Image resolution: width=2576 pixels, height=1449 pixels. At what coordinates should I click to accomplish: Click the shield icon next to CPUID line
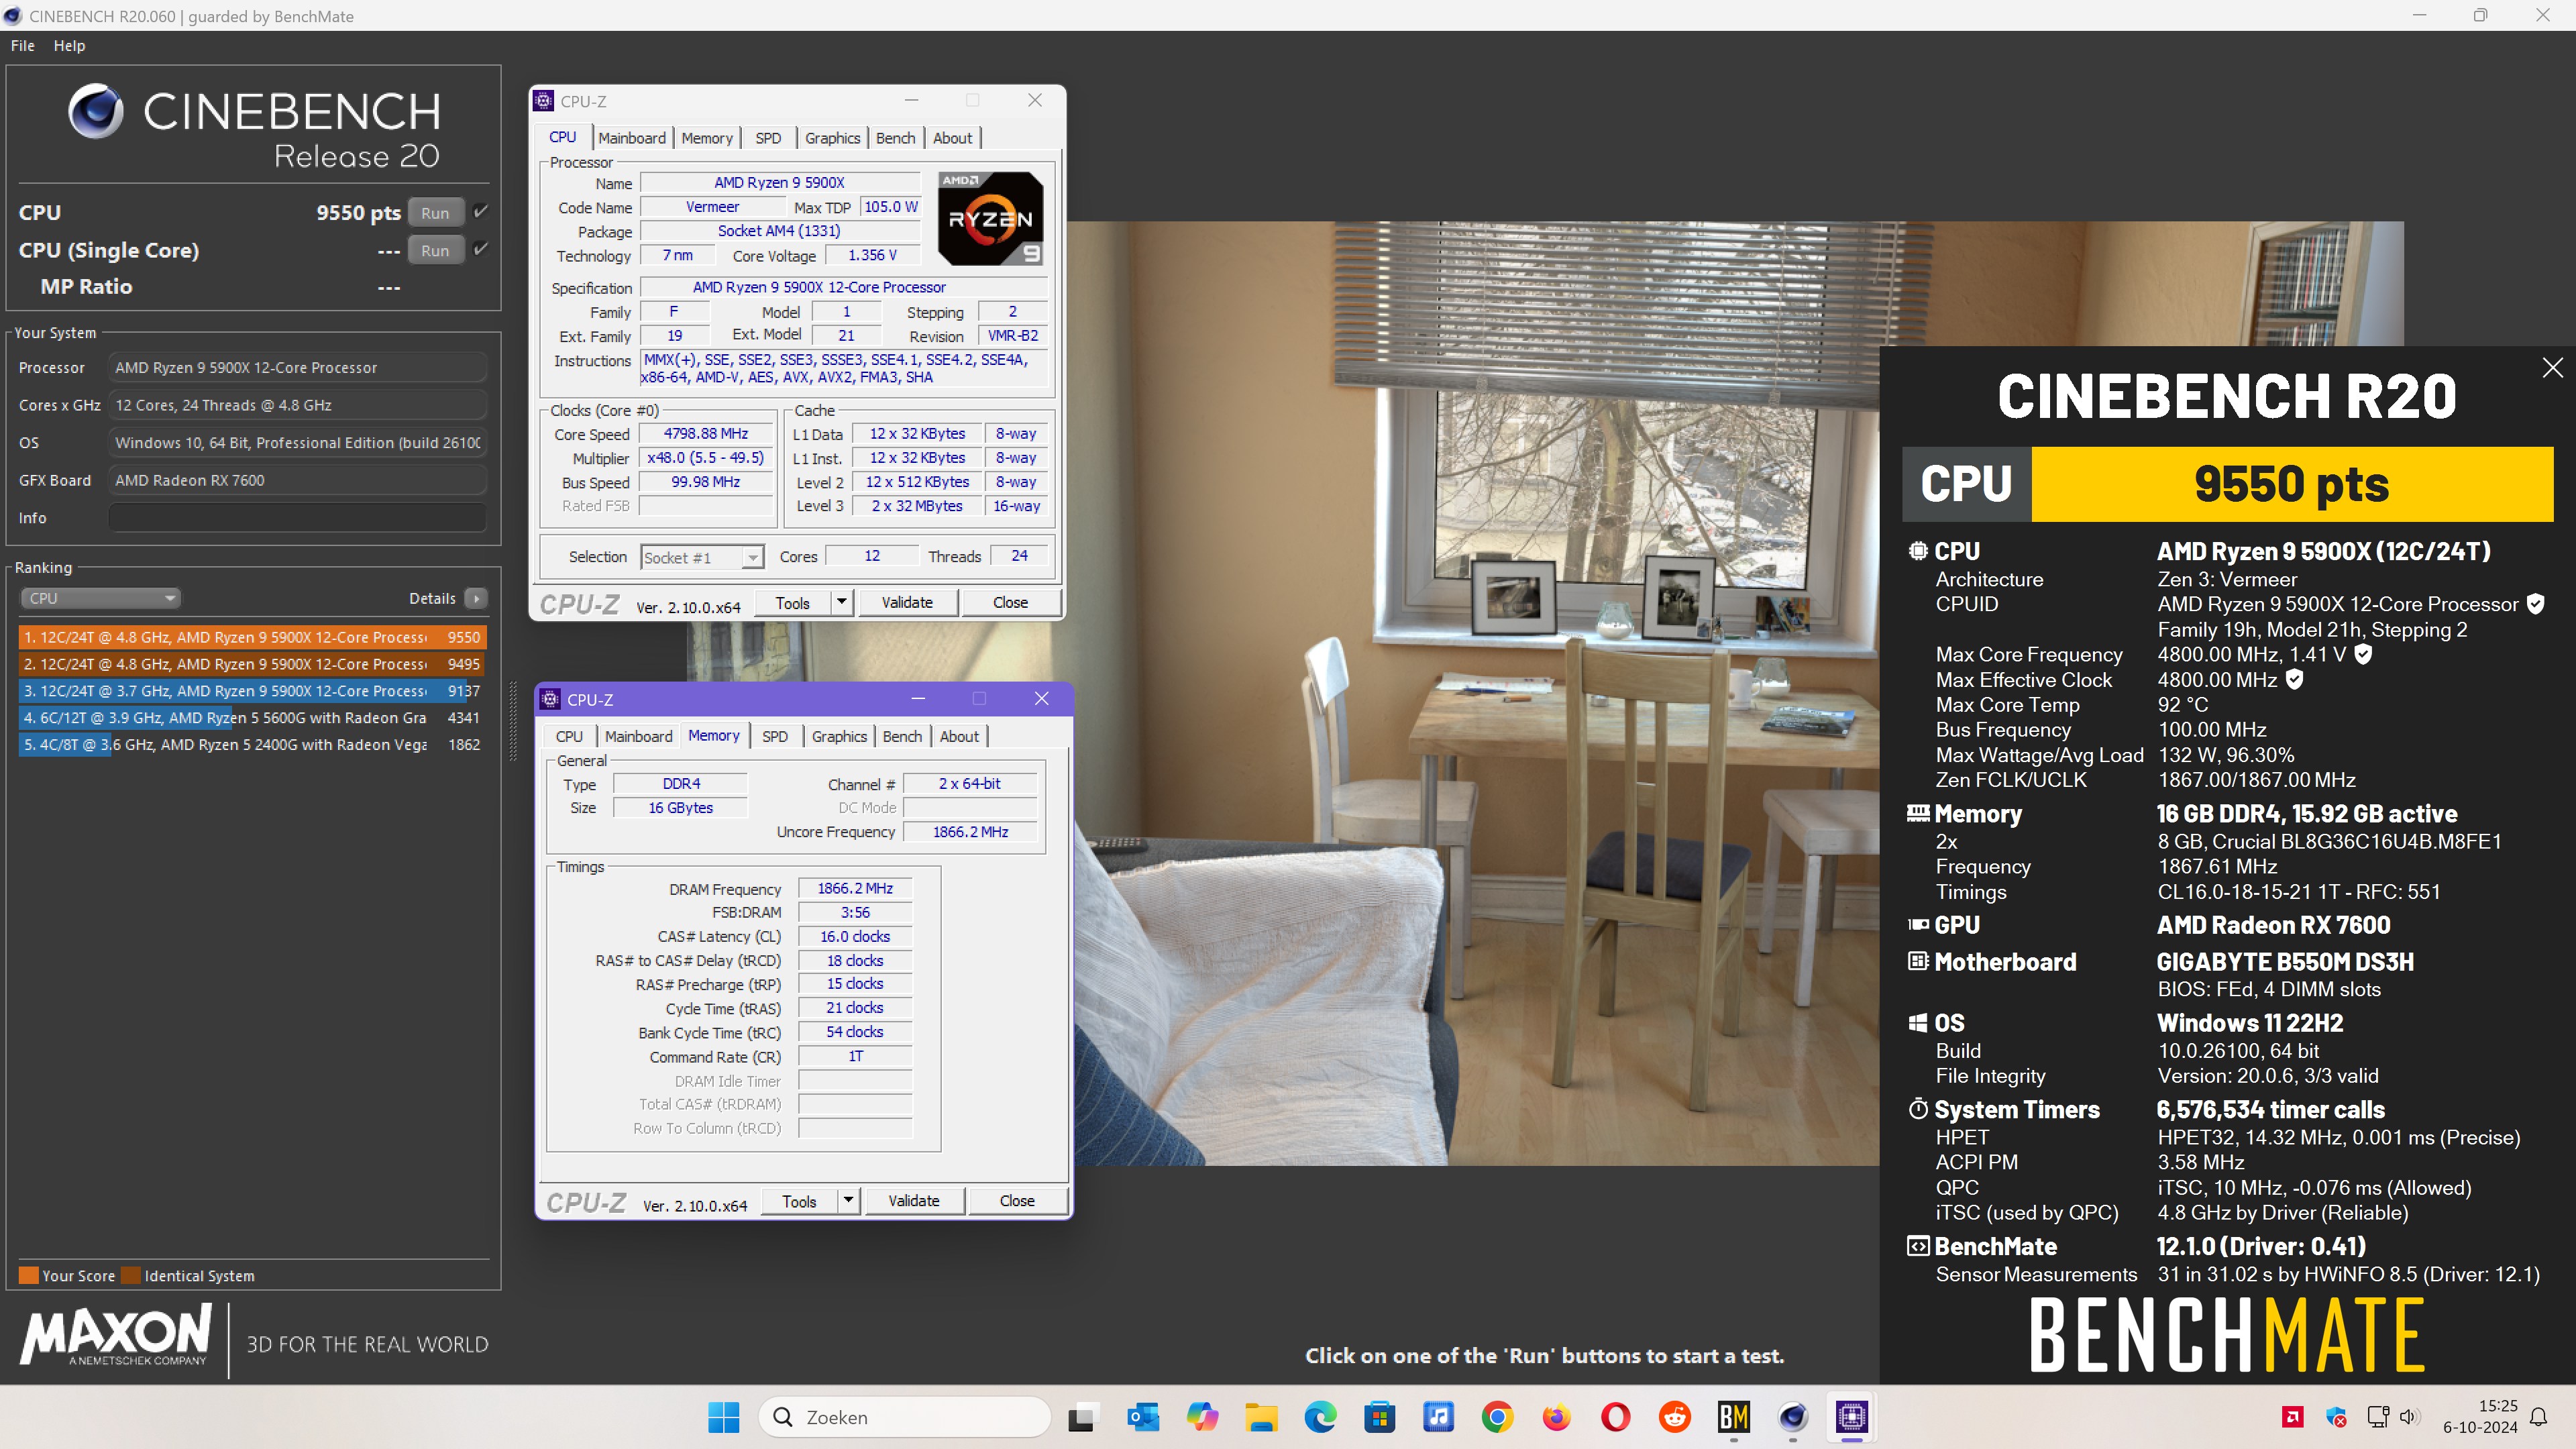[2535, 604]
